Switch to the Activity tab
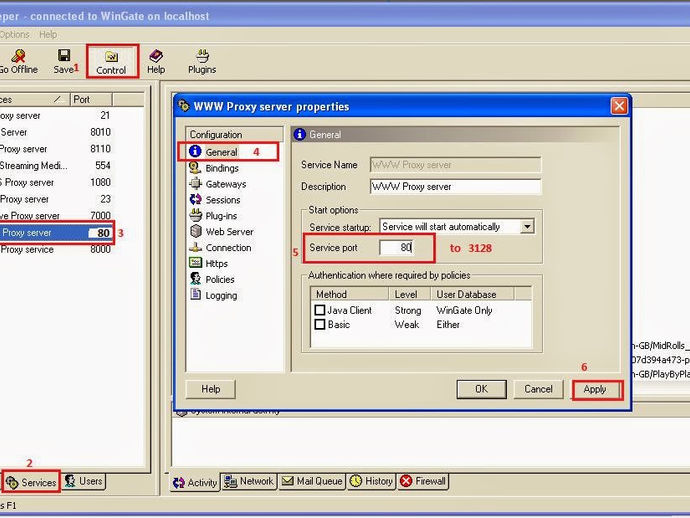 coord(195,482)
